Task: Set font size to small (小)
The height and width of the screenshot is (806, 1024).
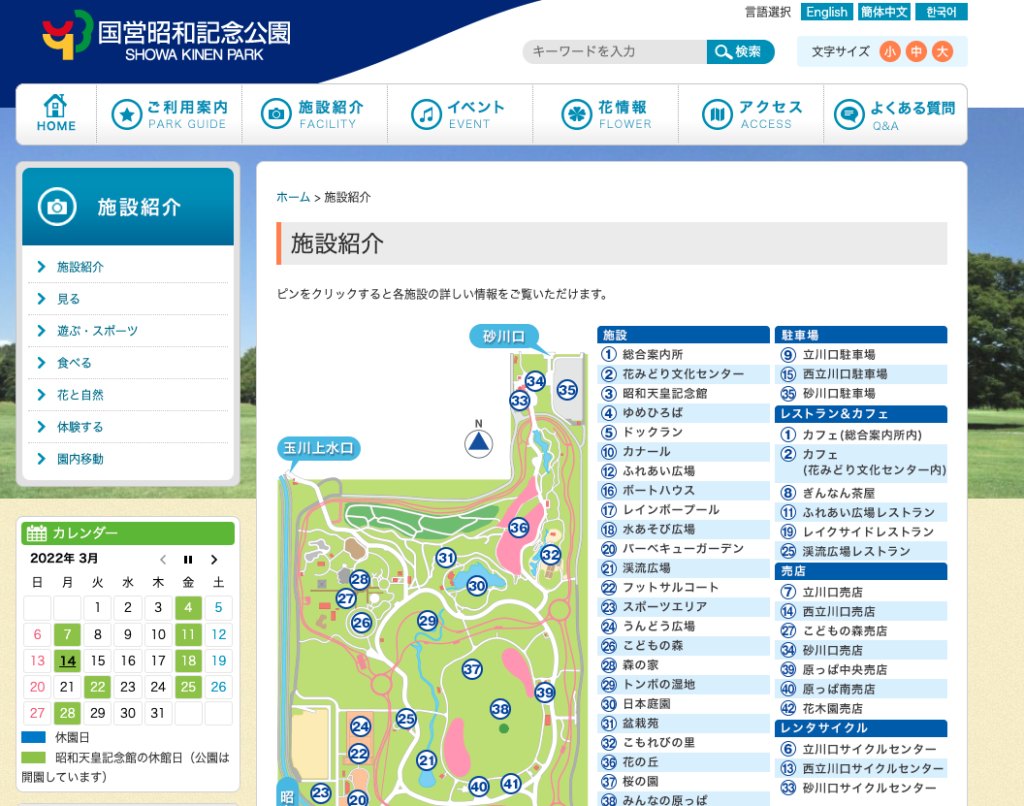Action: point(890,52)
